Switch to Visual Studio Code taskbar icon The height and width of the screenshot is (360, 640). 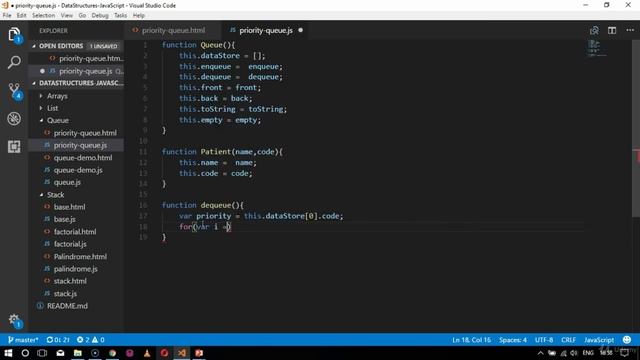(182, 353)
